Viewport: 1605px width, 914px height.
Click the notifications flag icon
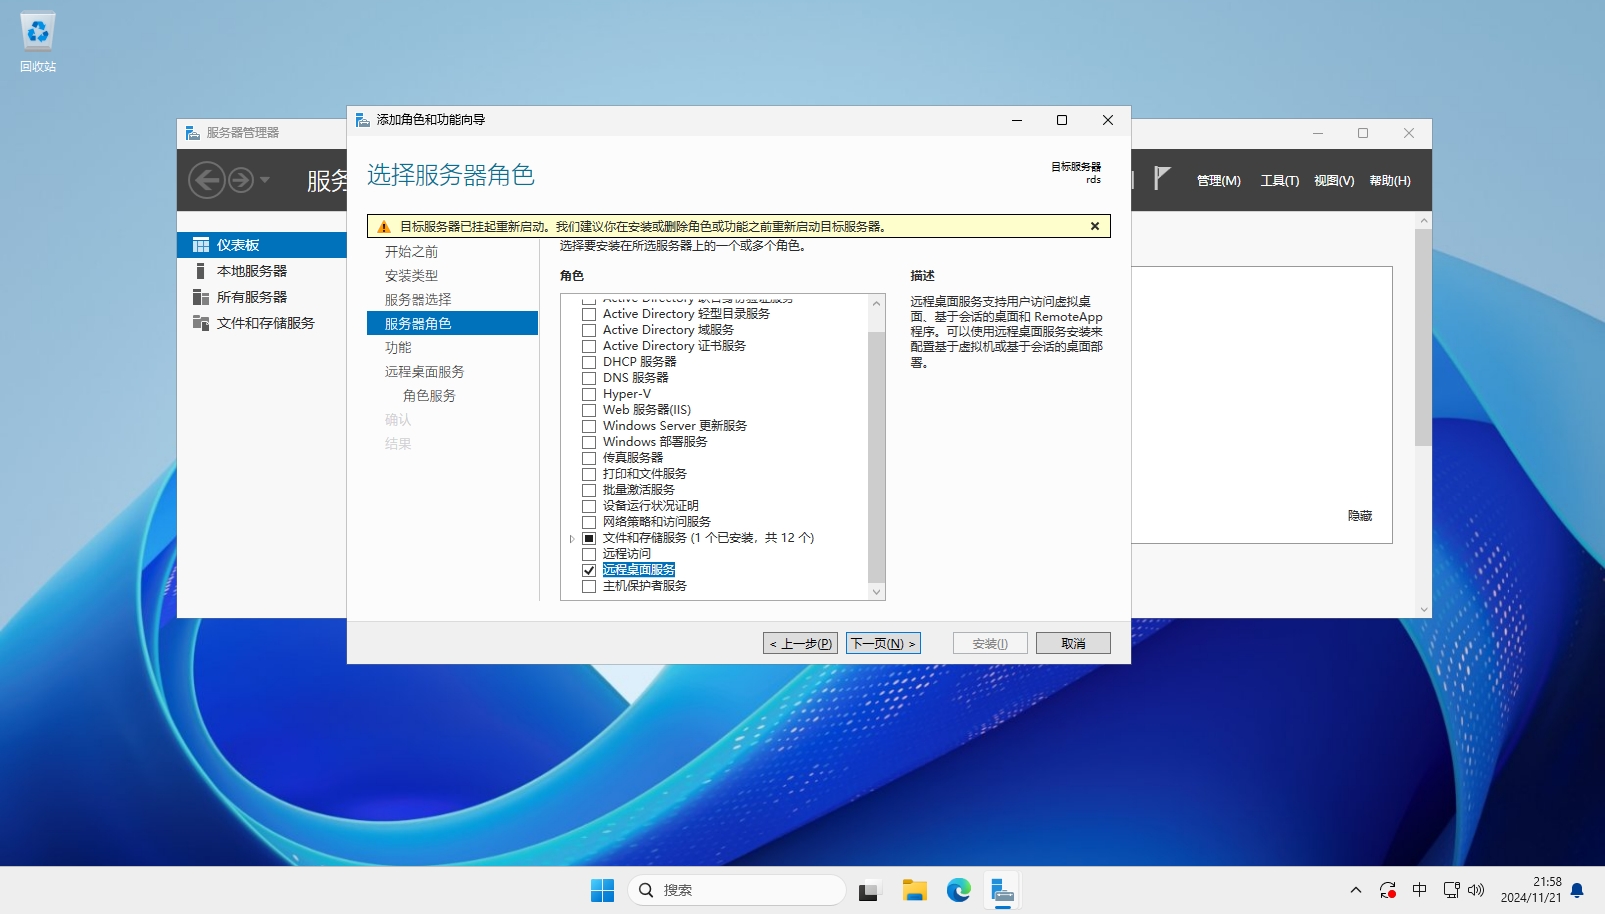click(1161, 179)
